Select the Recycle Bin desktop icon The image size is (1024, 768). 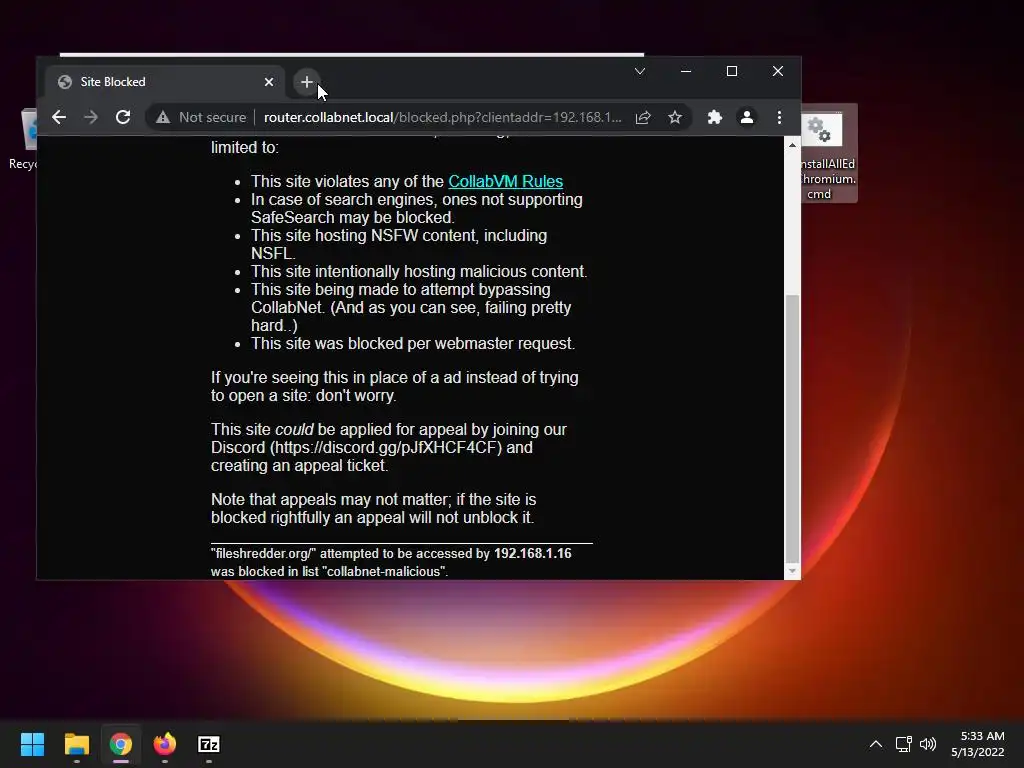[x=24, y=140]
